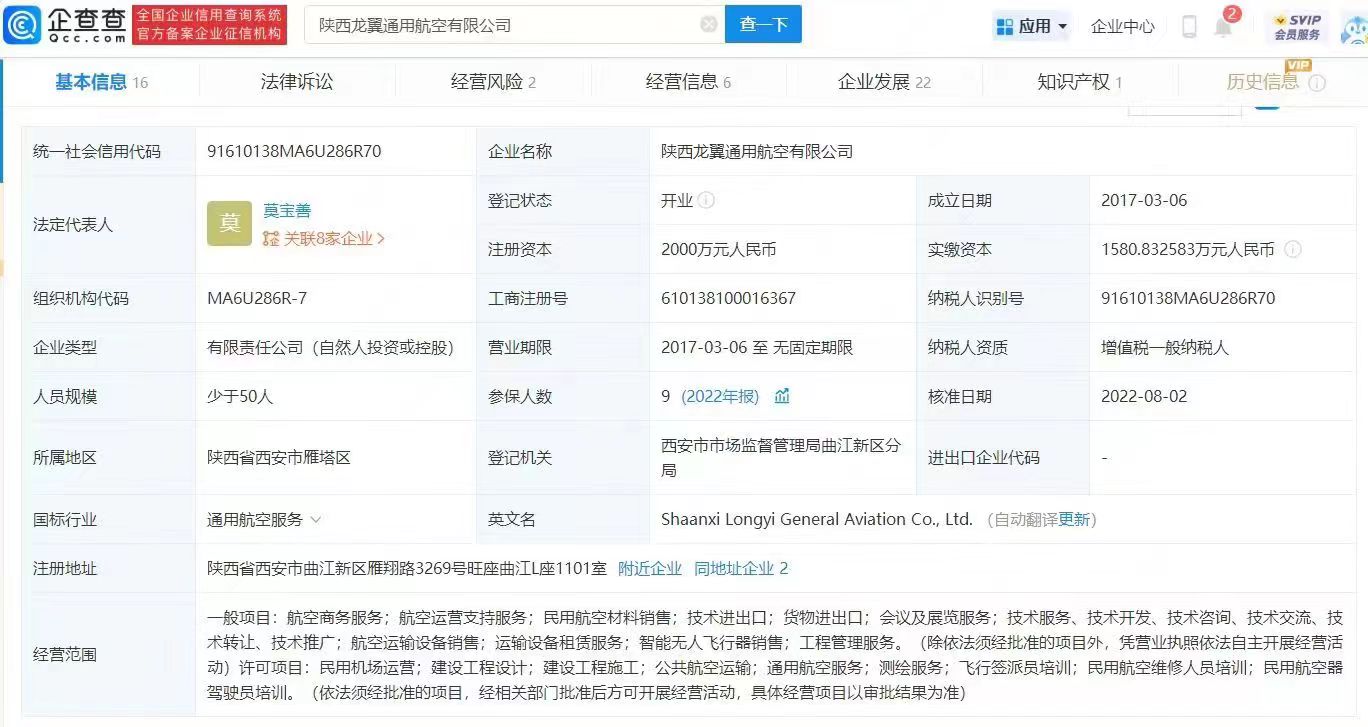This screenshot has height=727, width=1368.
Task: Click Shaanxi Longyi General Aviation Co., Ltd. text
Action: tap(817, 519)
